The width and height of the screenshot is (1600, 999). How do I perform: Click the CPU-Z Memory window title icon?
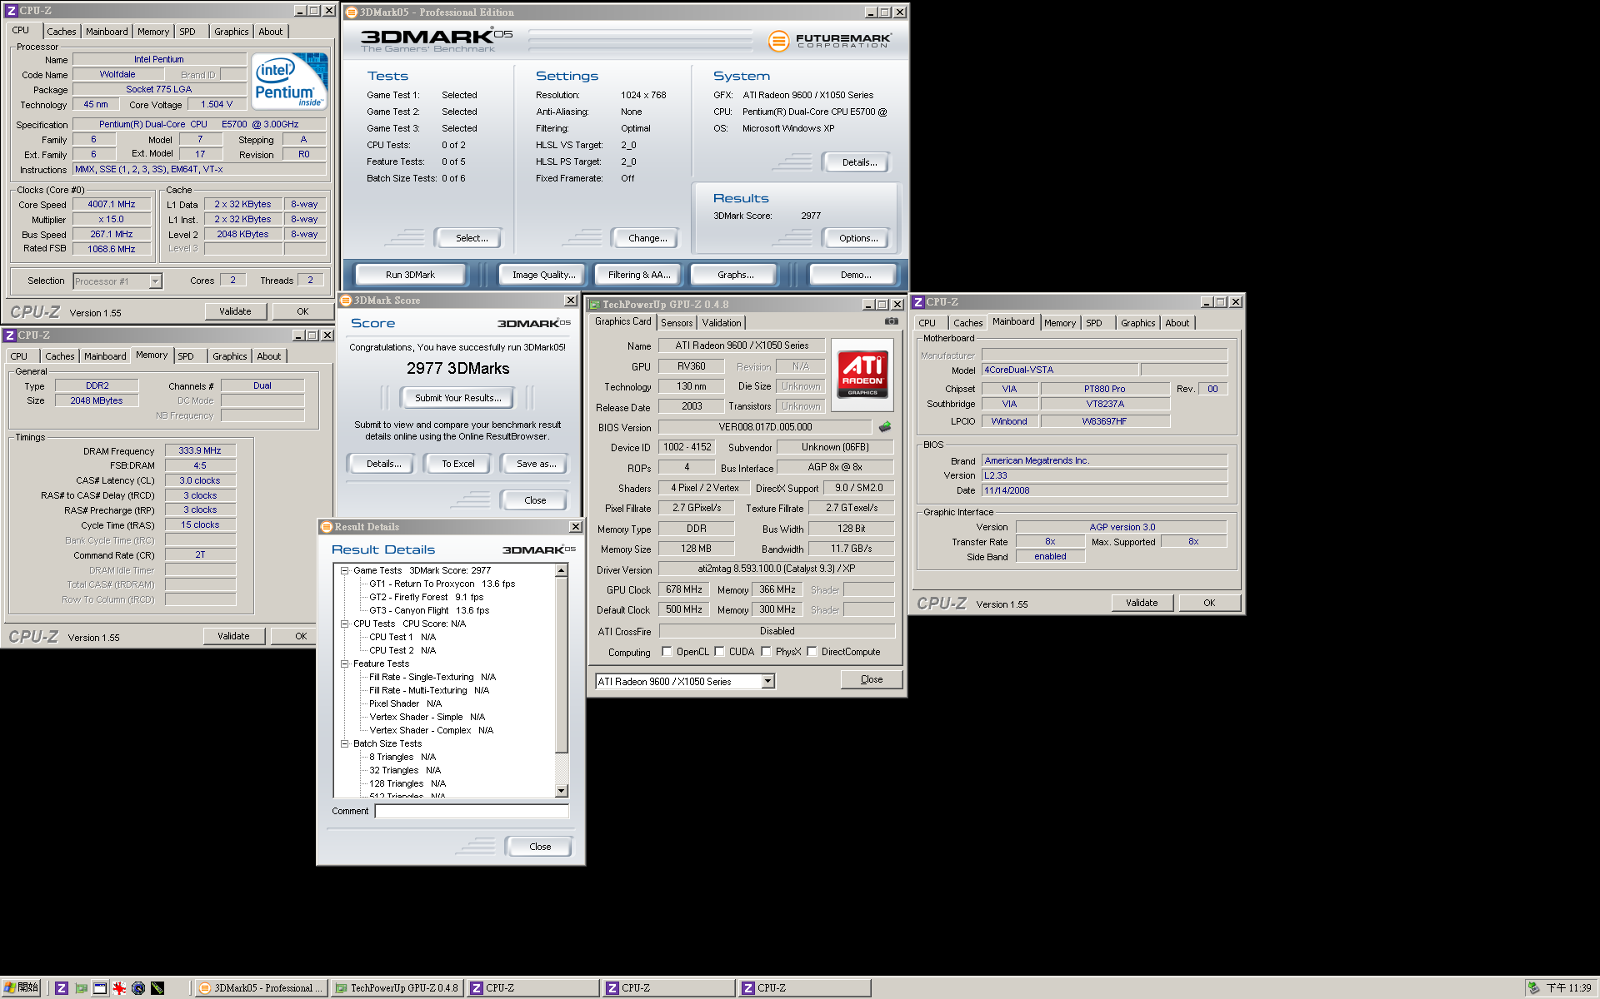(x=10, y=335)
